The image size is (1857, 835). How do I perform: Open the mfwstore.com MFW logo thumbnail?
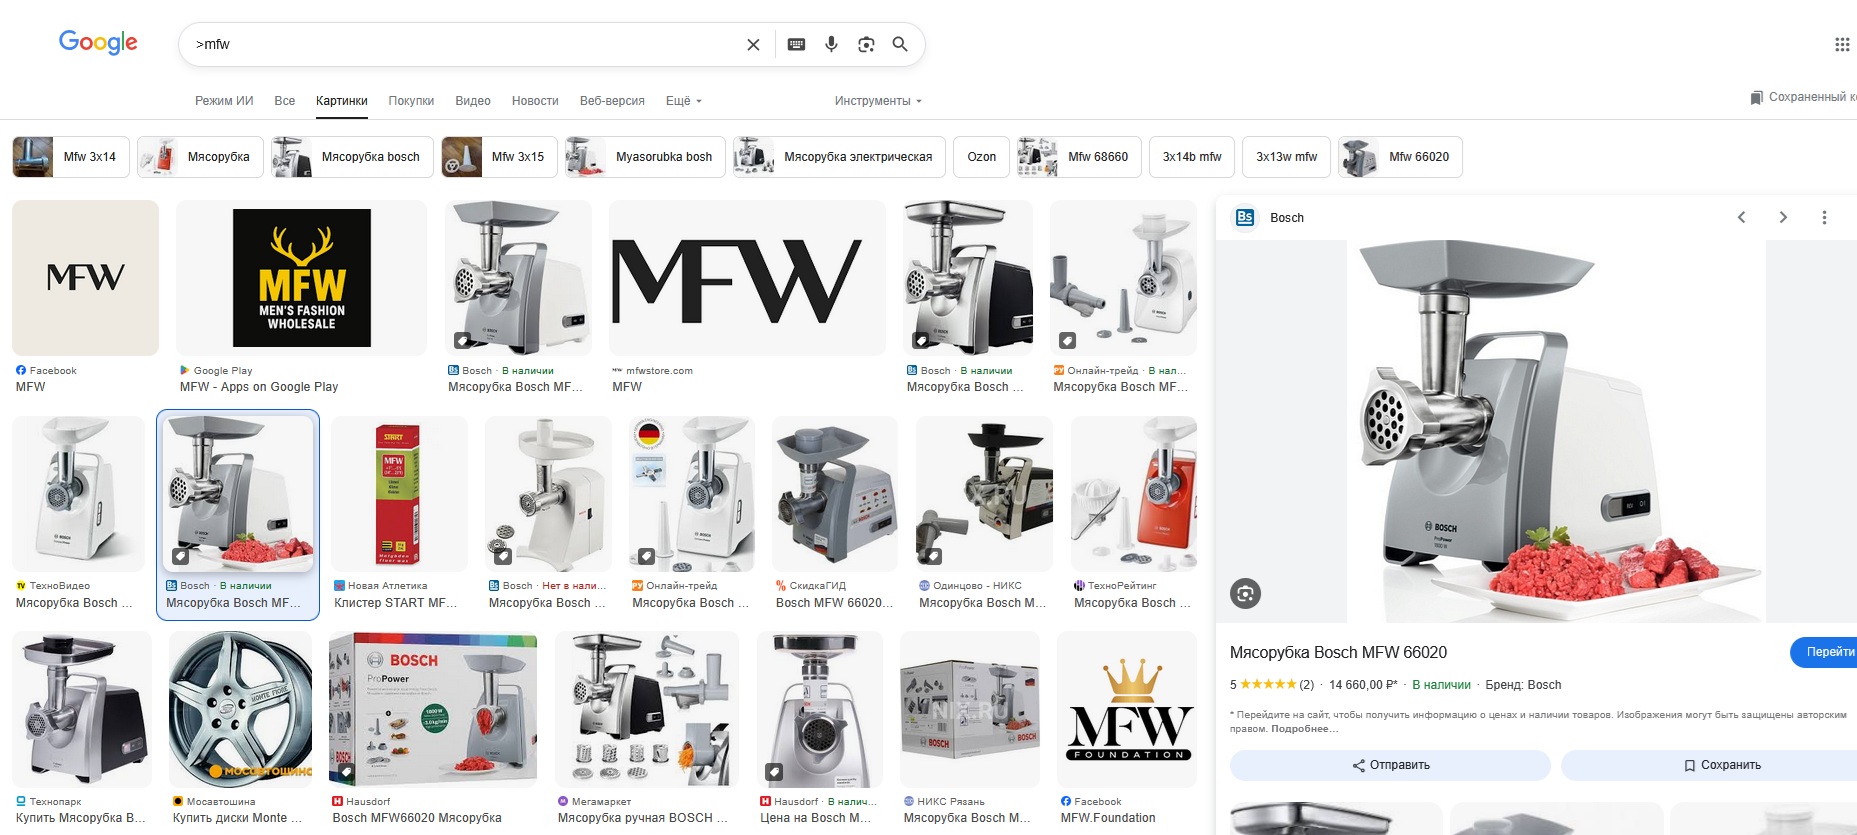(x=747, y=278)
